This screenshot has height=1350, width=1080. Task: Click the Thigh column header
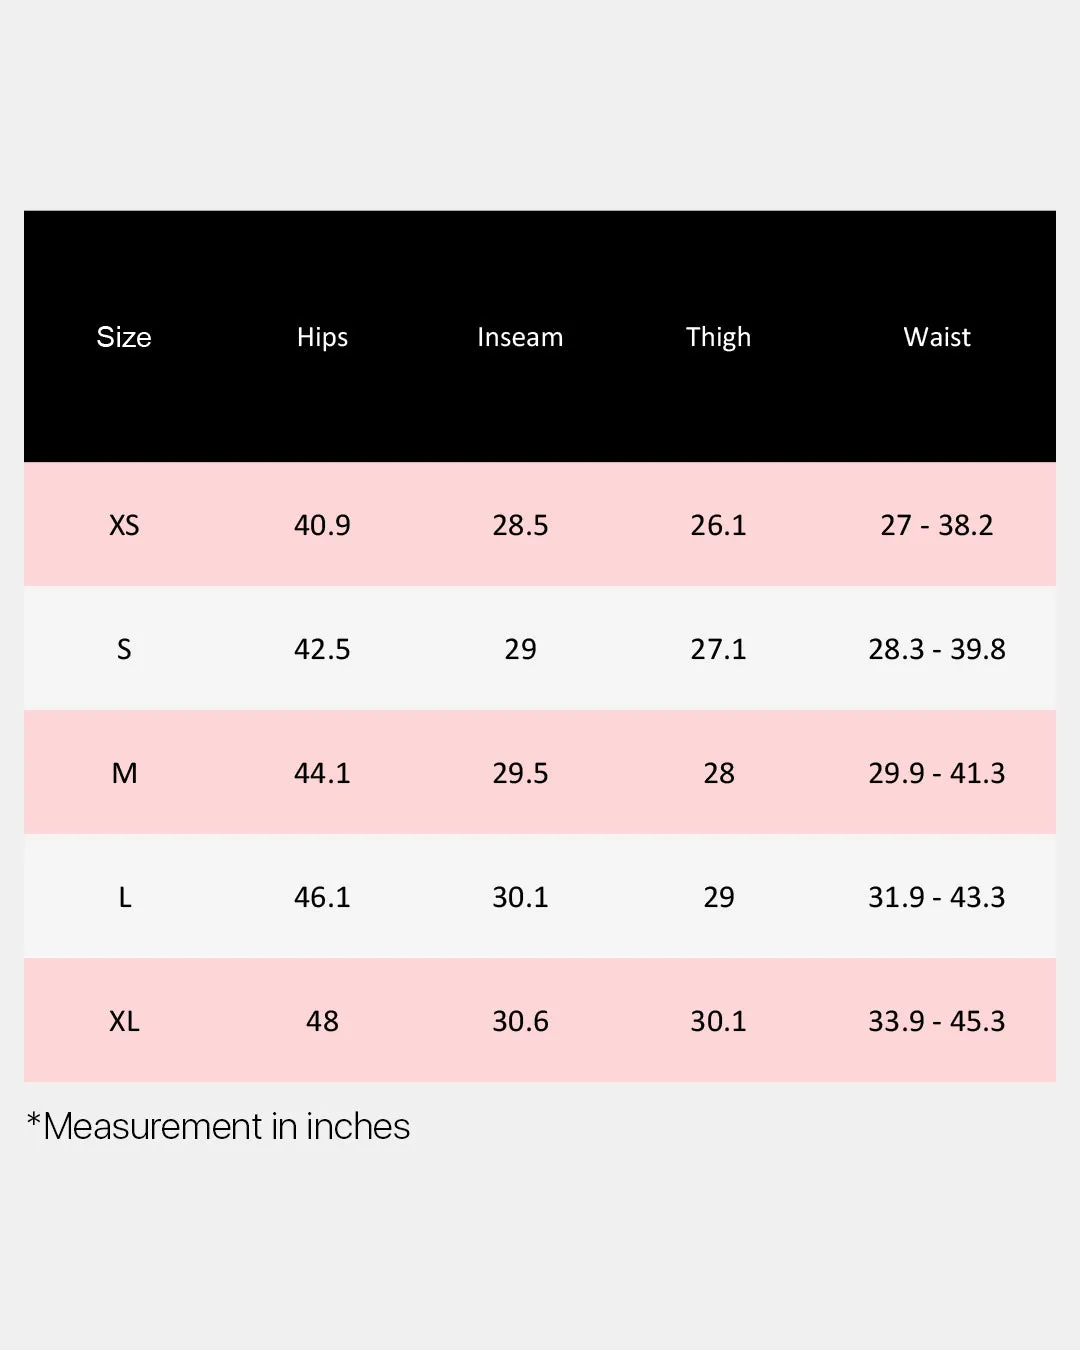(x=718, y=337)
